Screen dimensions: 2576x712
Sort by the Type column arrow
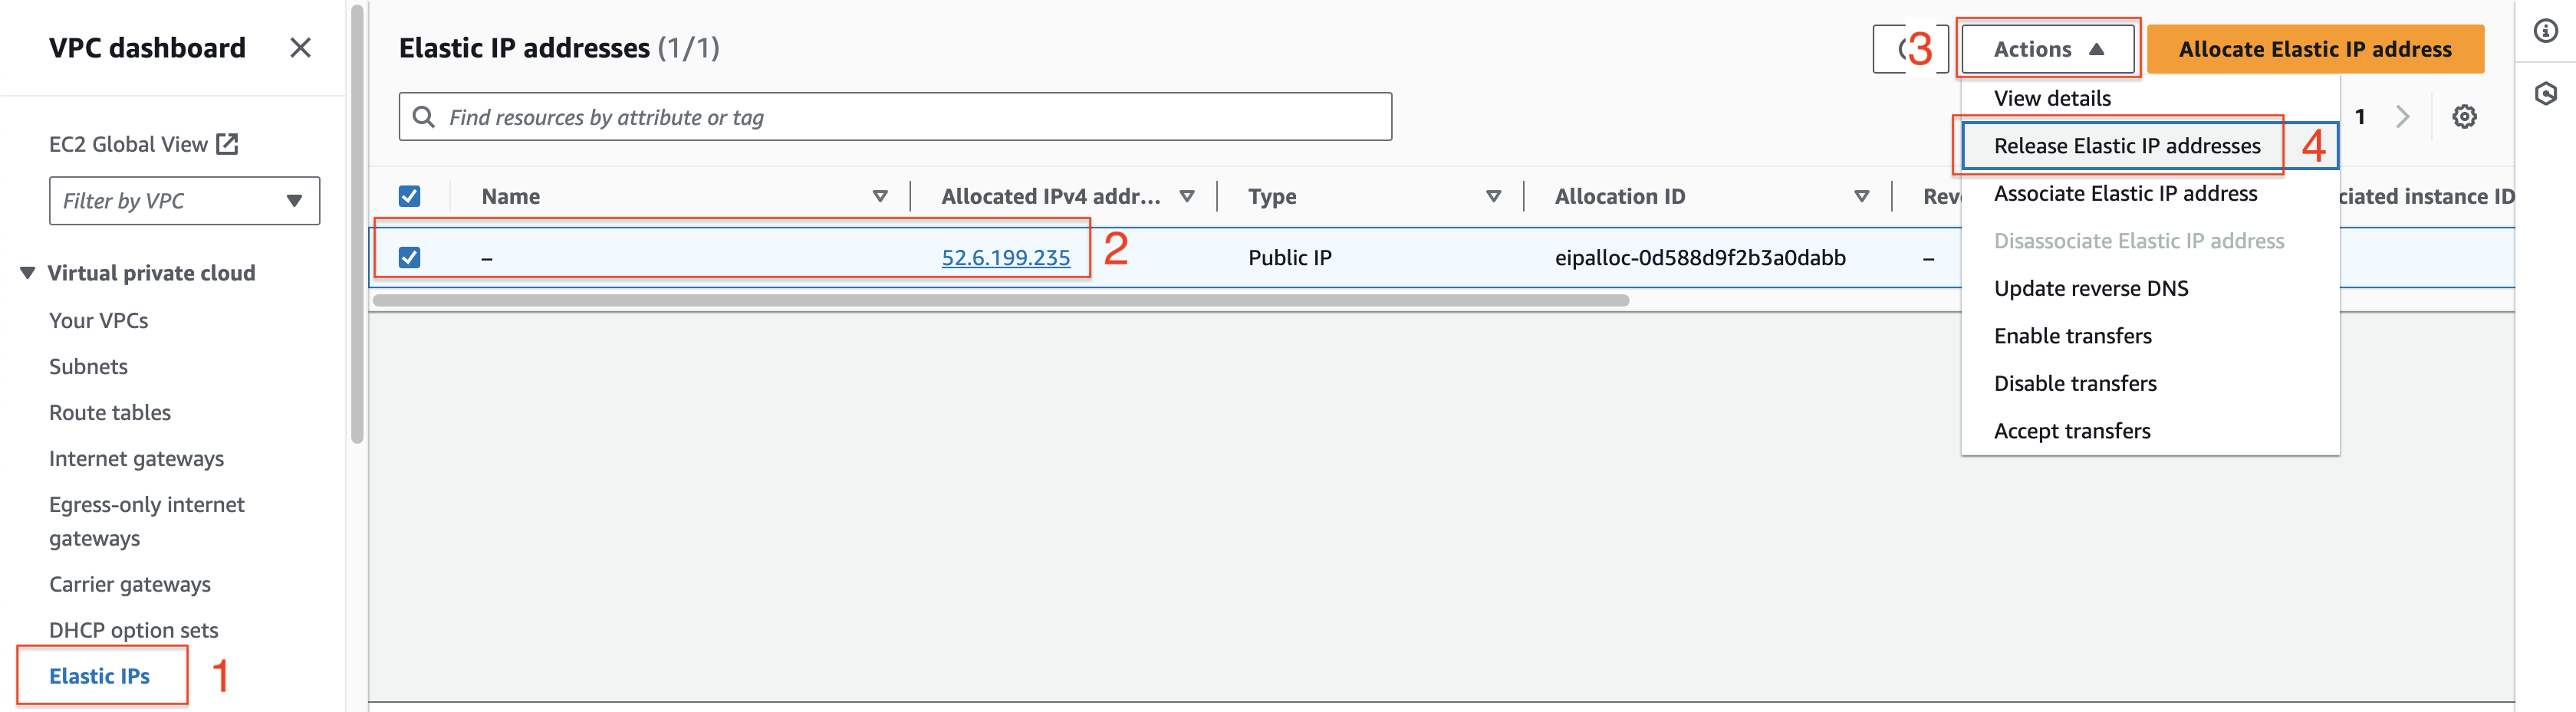[1493, 196]
